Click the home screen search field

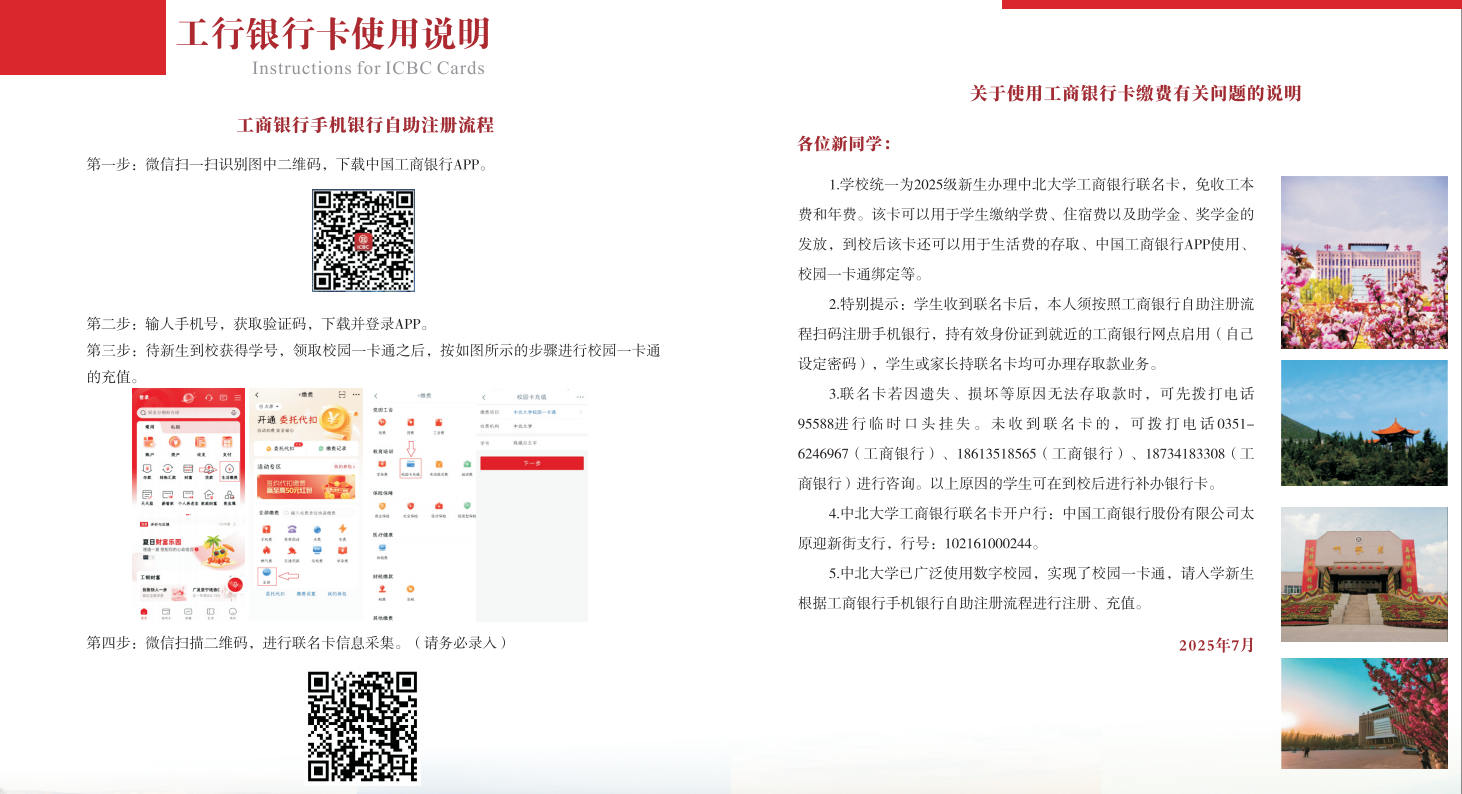188,413
